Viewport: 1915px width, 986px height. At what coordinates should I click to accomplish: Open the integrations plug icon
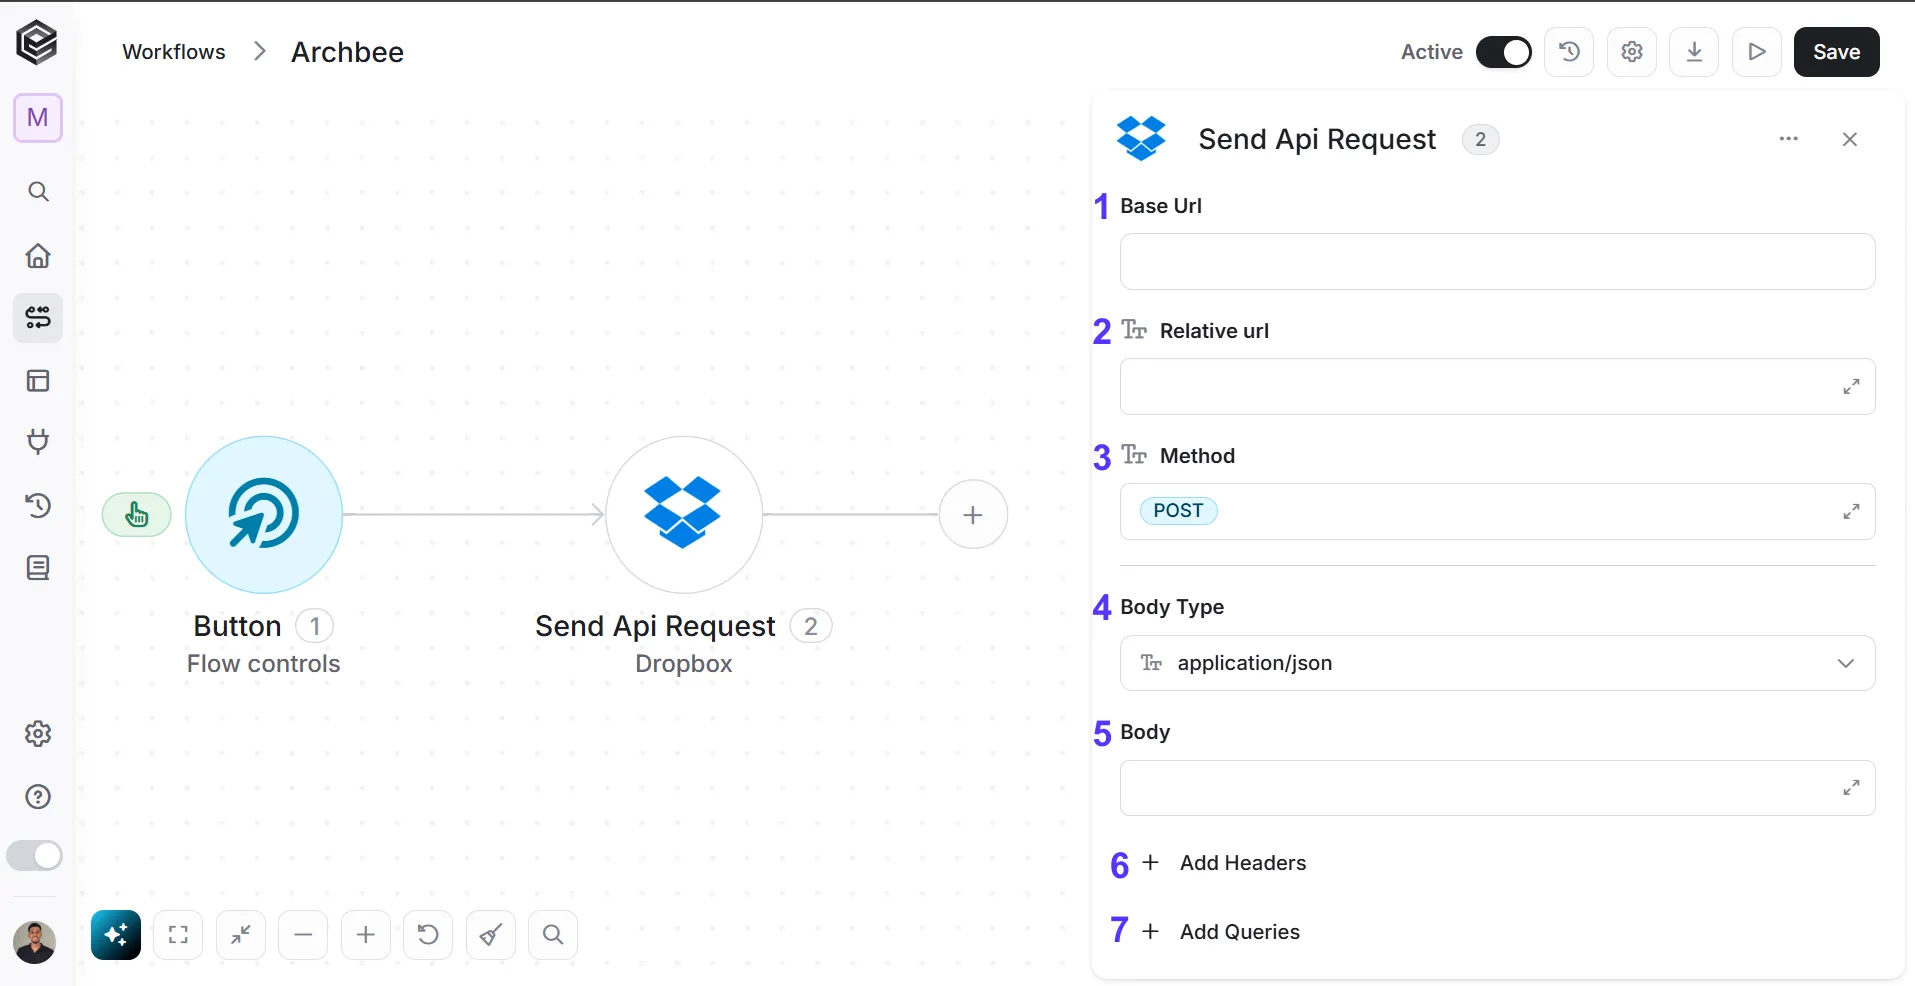pyautogui.click(x=38, y=442)
